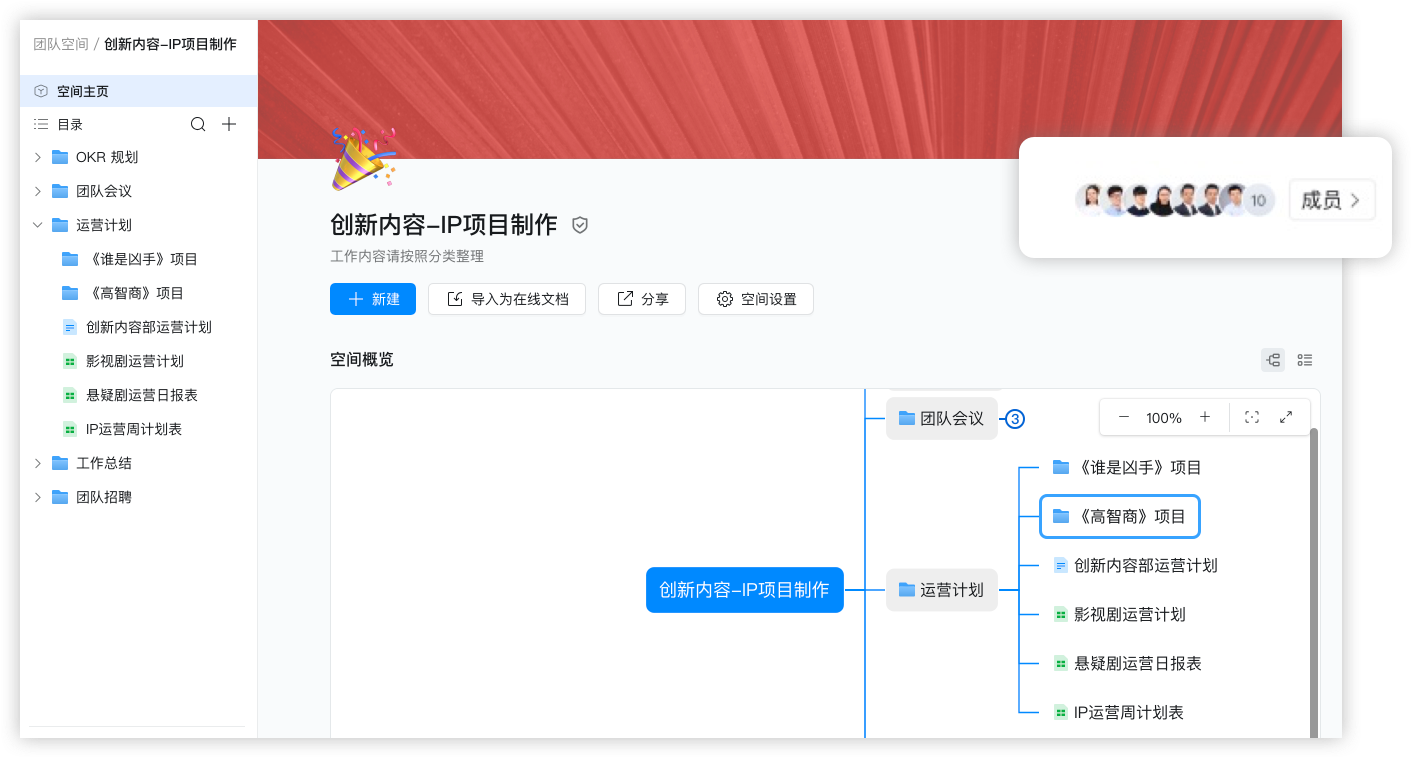Screen dimensions: 1412x758
Task: Click the root node 创新内容-IP项目制作
Action: [745, 590]
